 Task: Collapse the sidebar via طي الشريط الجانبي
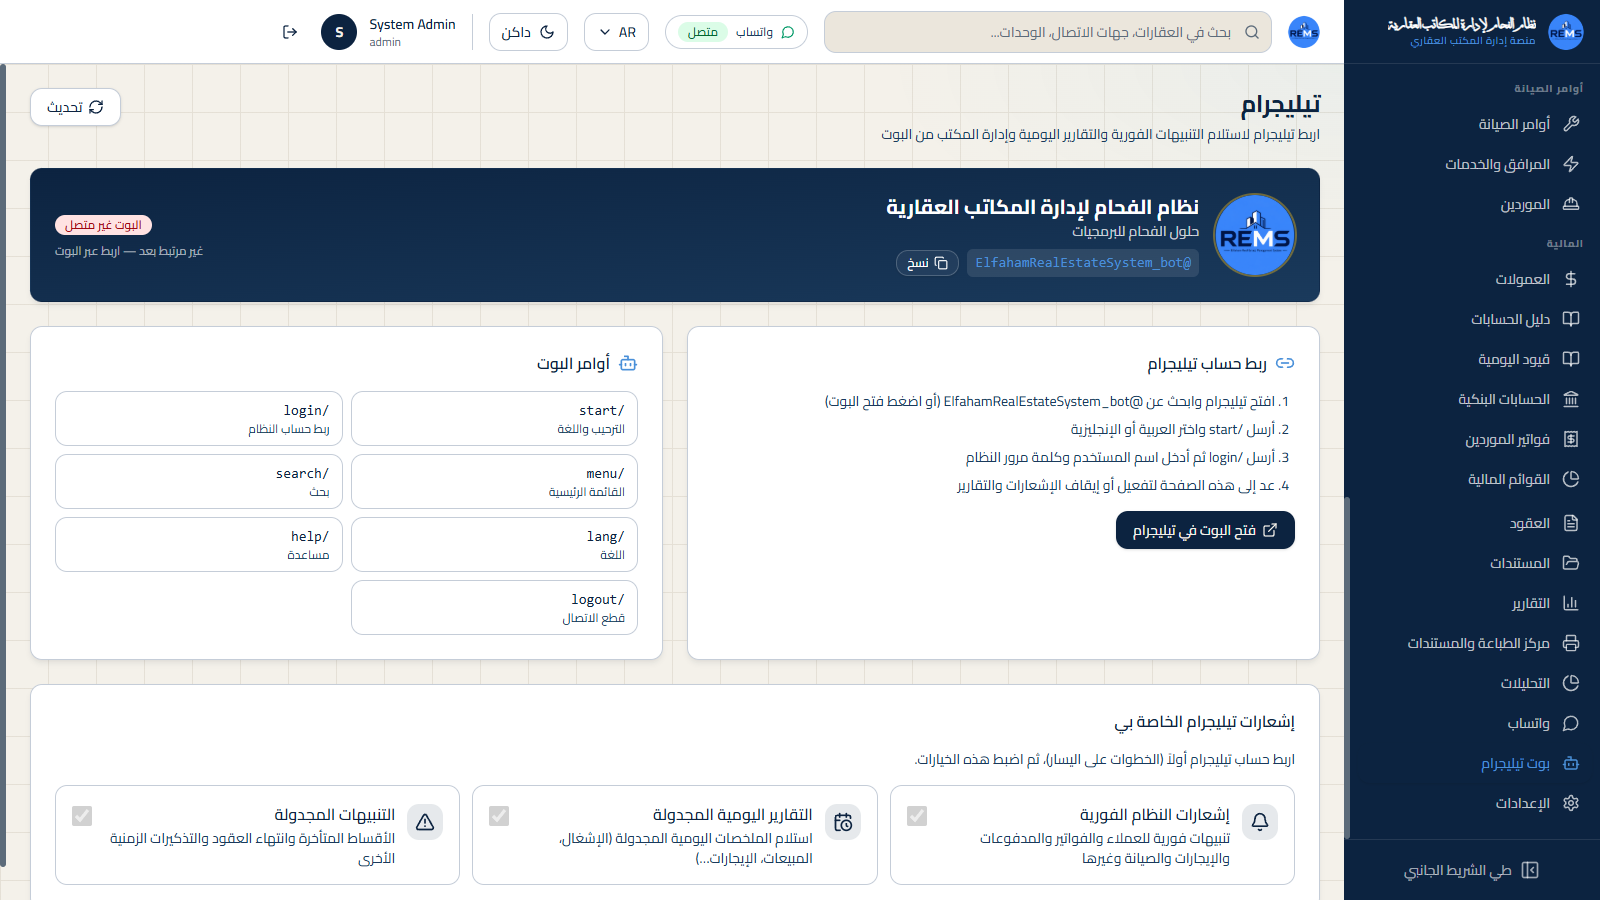[x=1472, y=870]
